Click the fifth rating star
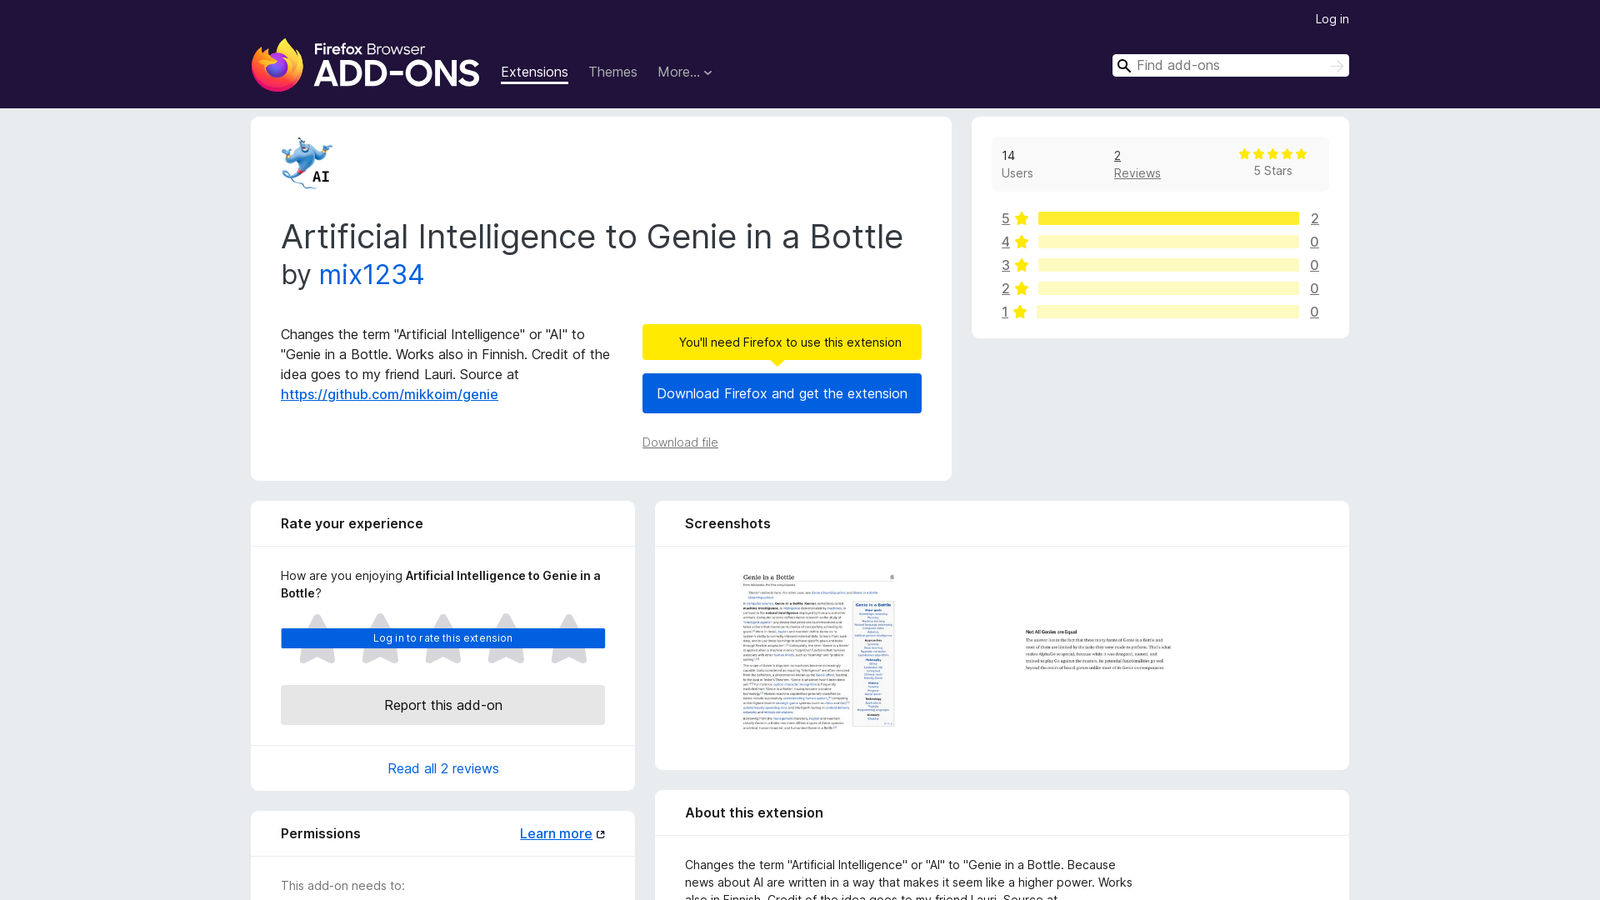1600x900 pixels. coord(569,638)
